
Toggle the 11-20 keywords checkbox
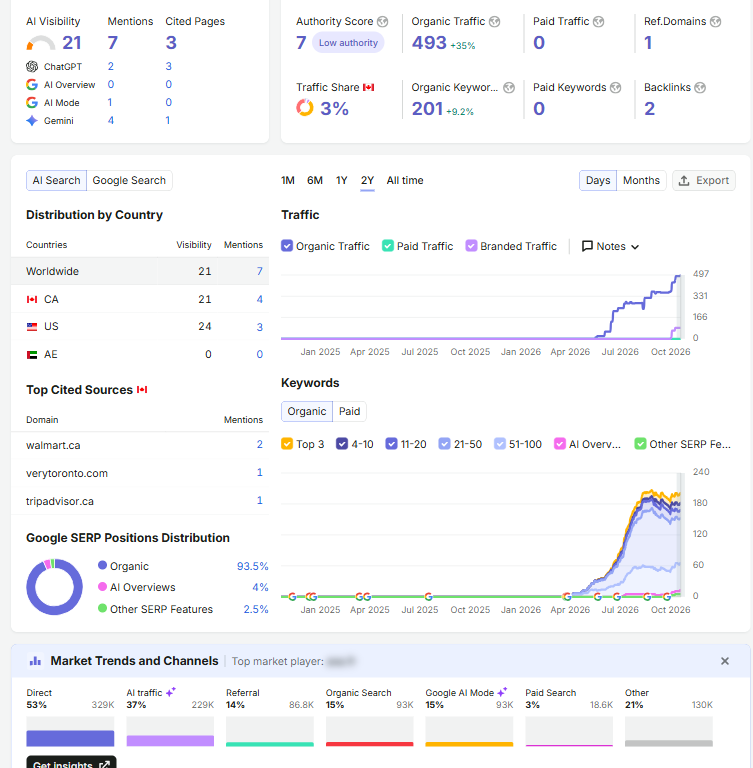(391, 444)
